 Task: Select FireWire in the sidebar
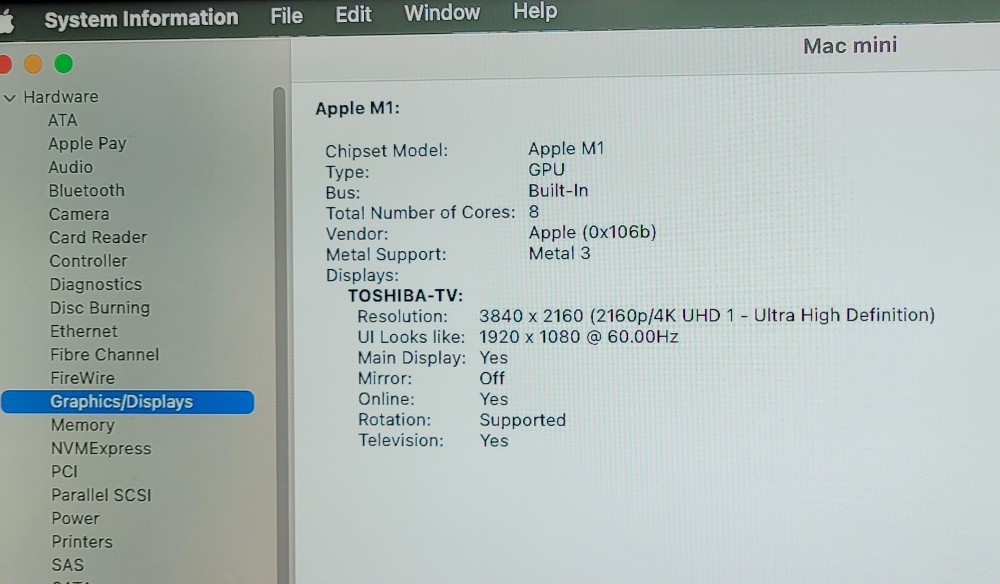tap(83, 378)
